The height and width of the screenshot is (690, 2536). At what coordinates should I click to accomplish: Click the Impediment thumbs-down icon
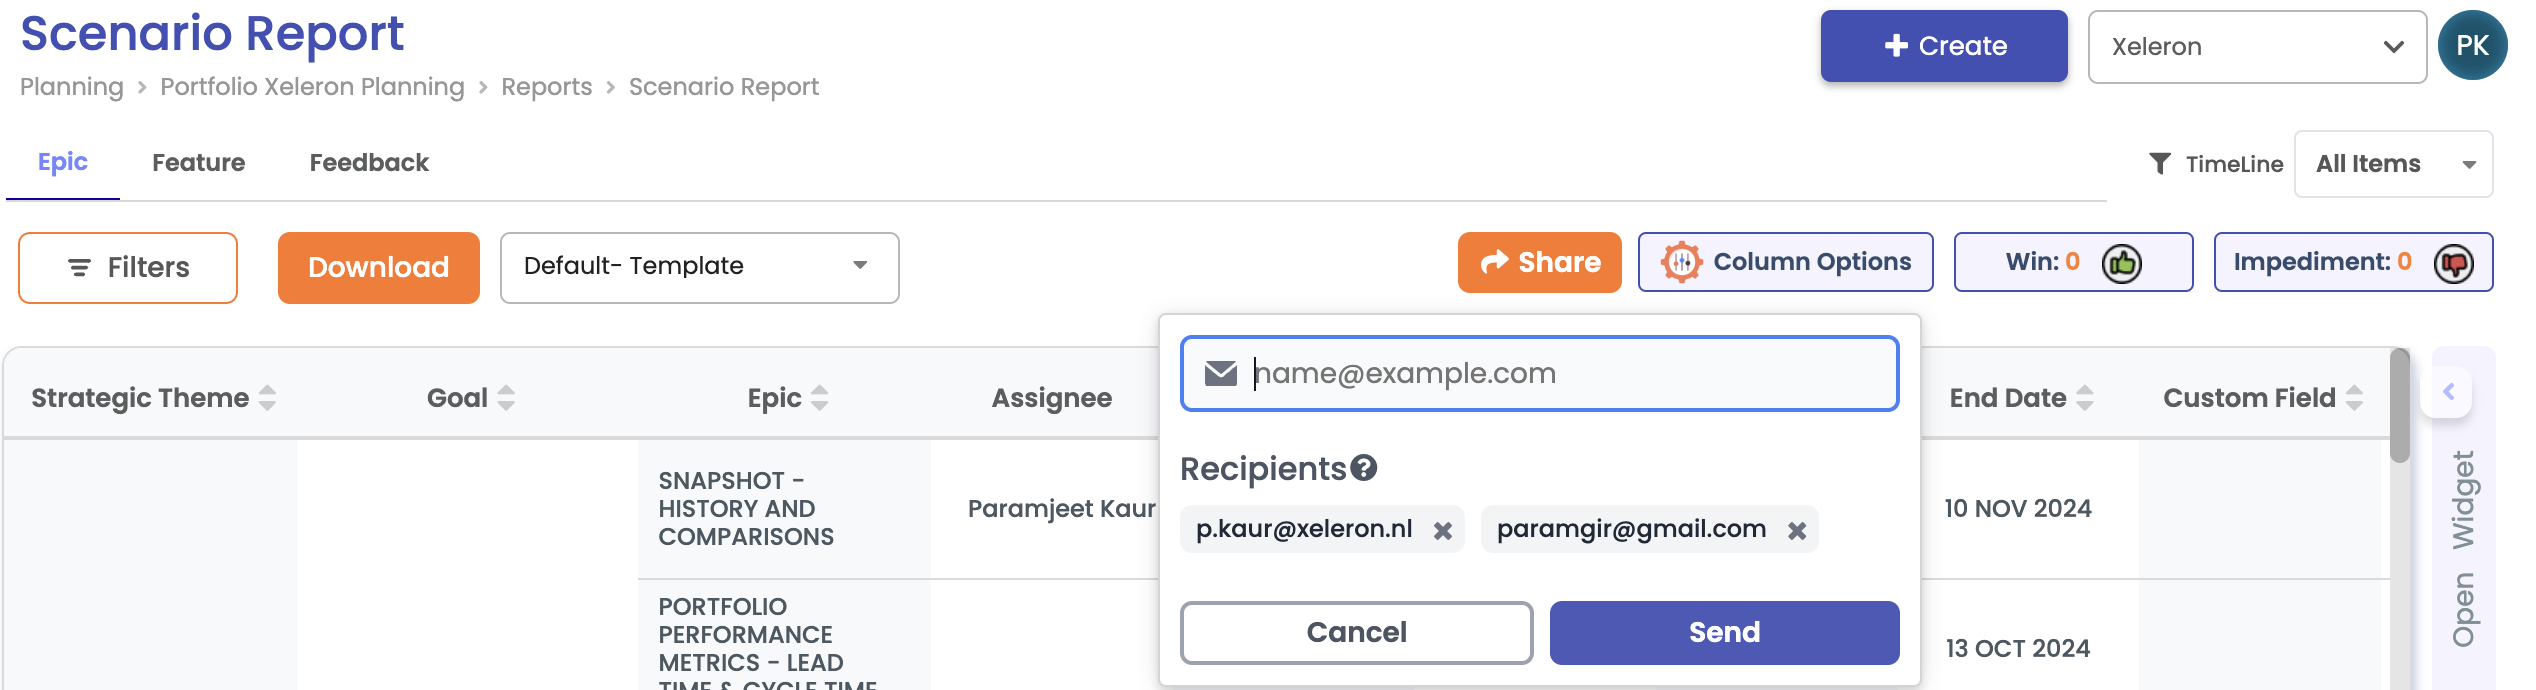pyautogui.click(x=2453, y=263)
